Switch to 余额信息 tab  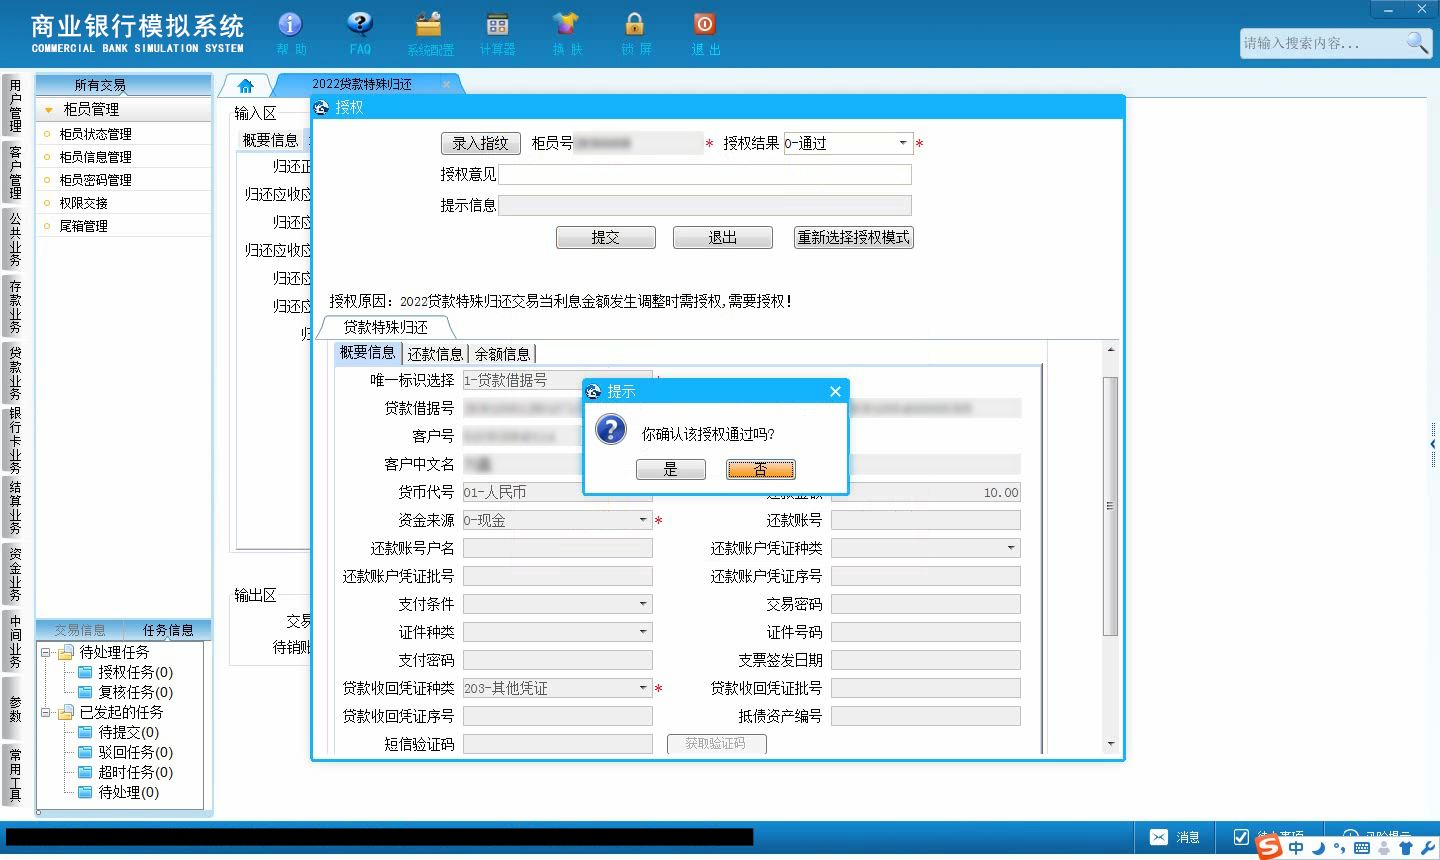502,353
